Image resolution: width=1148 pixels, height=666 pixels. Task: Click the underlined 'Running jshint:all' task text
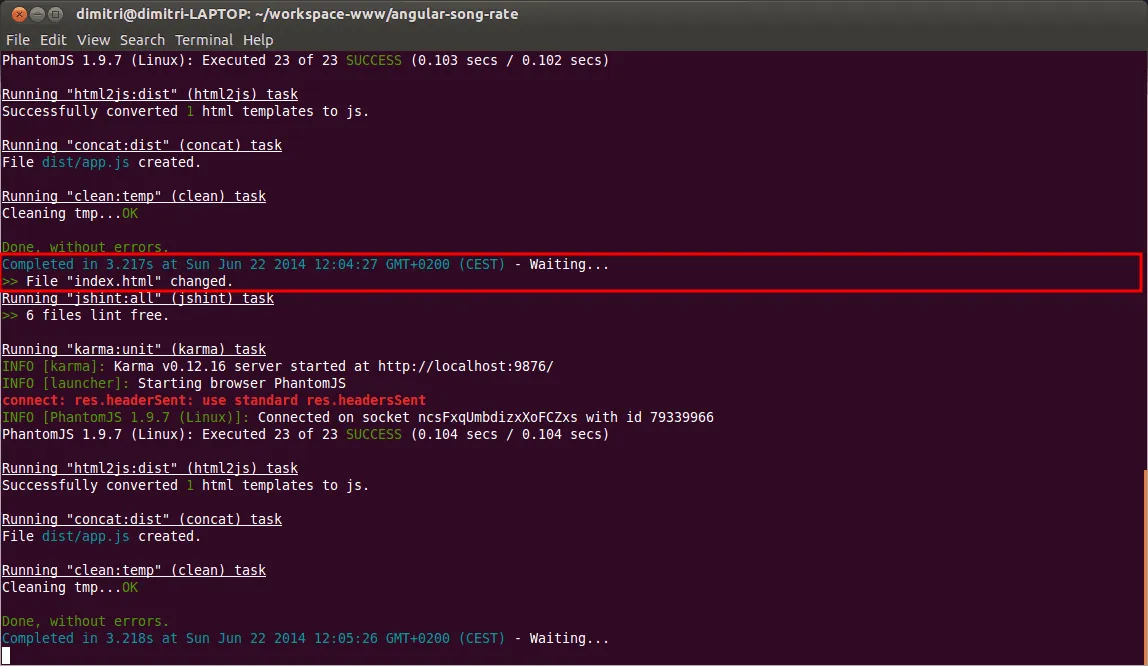point(137,298)
